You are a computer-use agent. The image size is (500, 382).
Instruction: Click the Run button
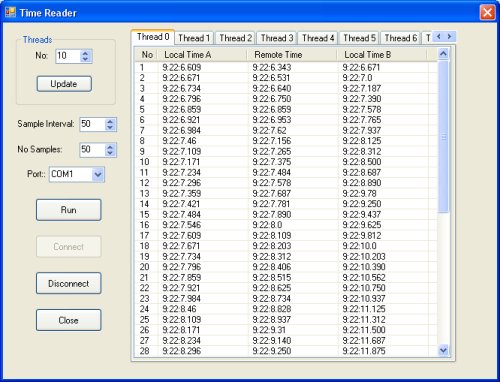click(68, 210)
